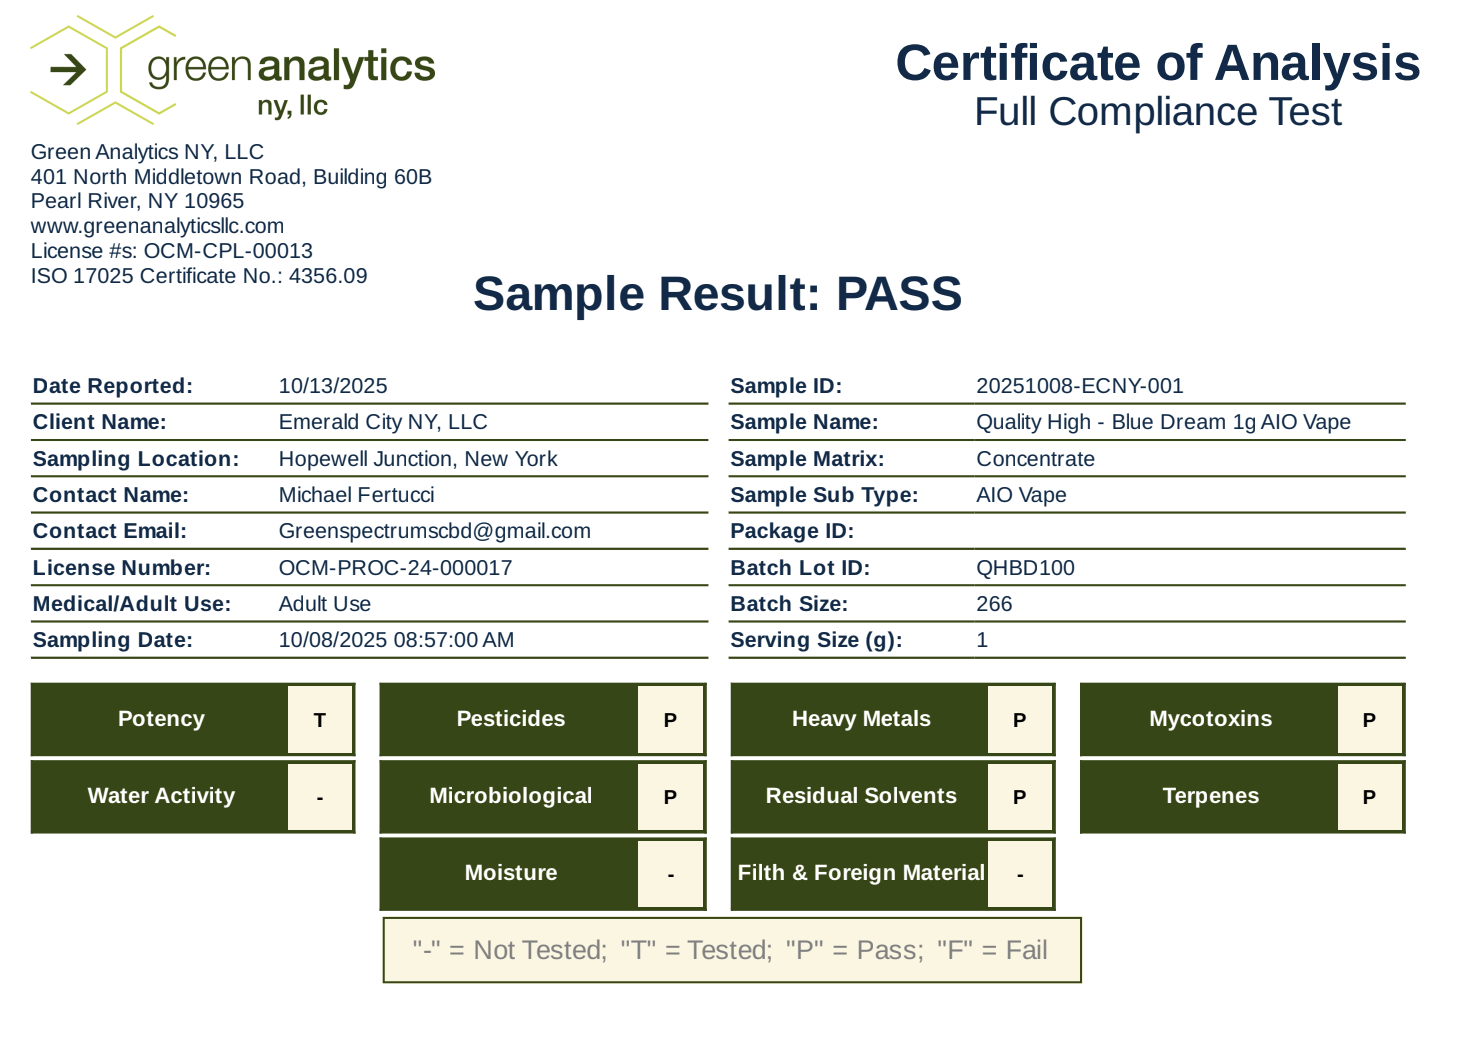Click the Filth & Foreign Material tile
Image resolution: width=1466 pixels, height=1038 pixels.
[x=892, y=874]
